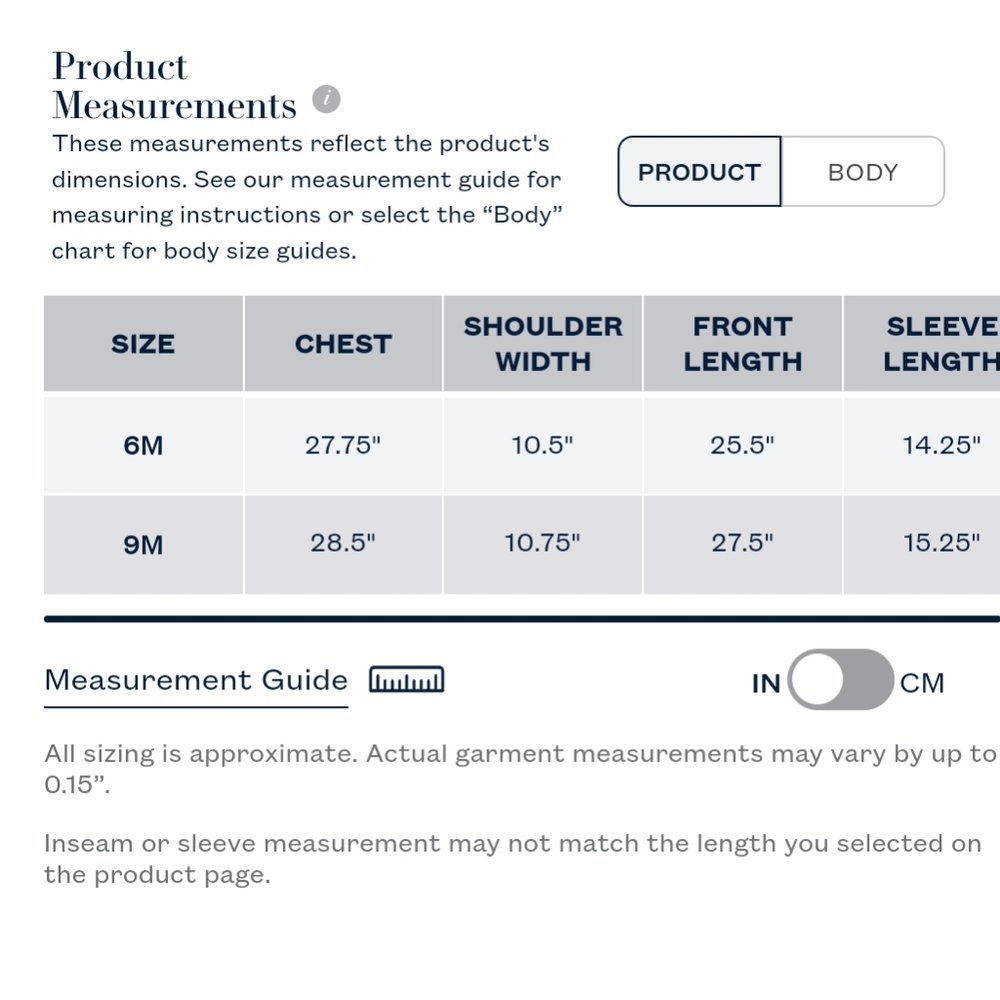This screenshot has height=1000, width=1000.
Task: Click the 28.5" chest value for 9M
Action: pos(343,543)
